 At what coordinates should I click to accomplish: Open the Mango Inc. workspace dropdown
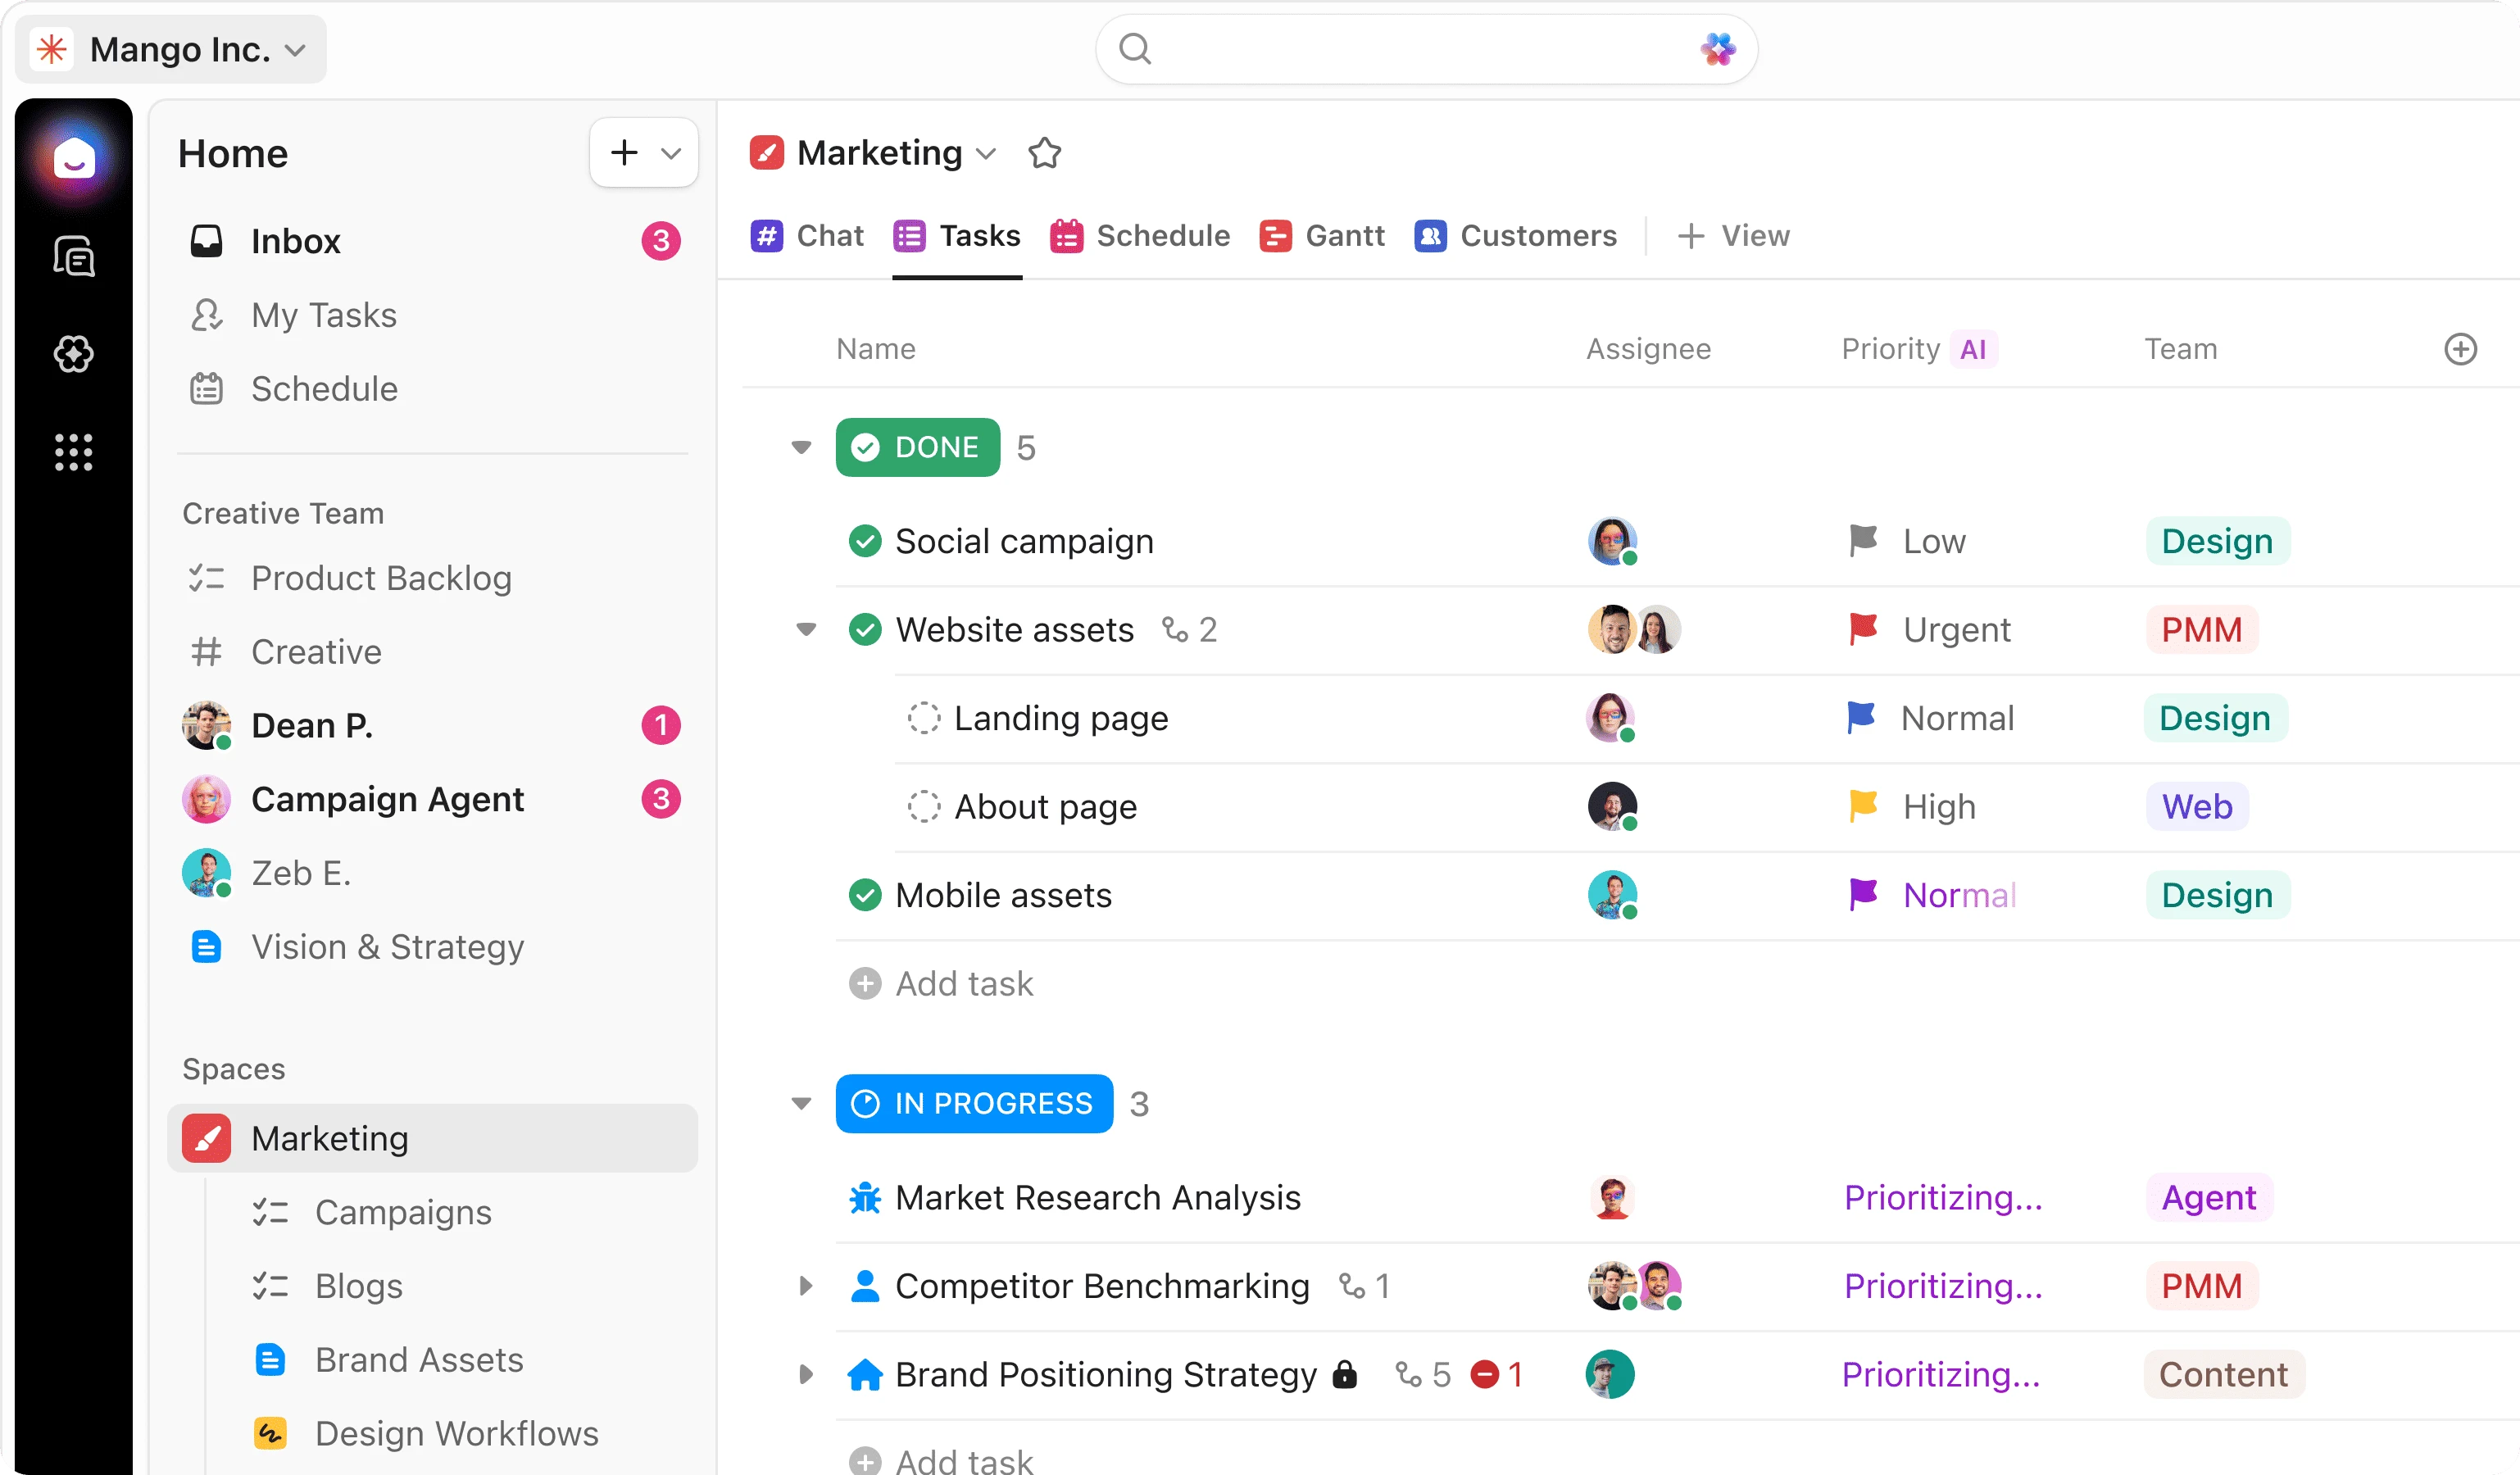(x=294, y=48)
